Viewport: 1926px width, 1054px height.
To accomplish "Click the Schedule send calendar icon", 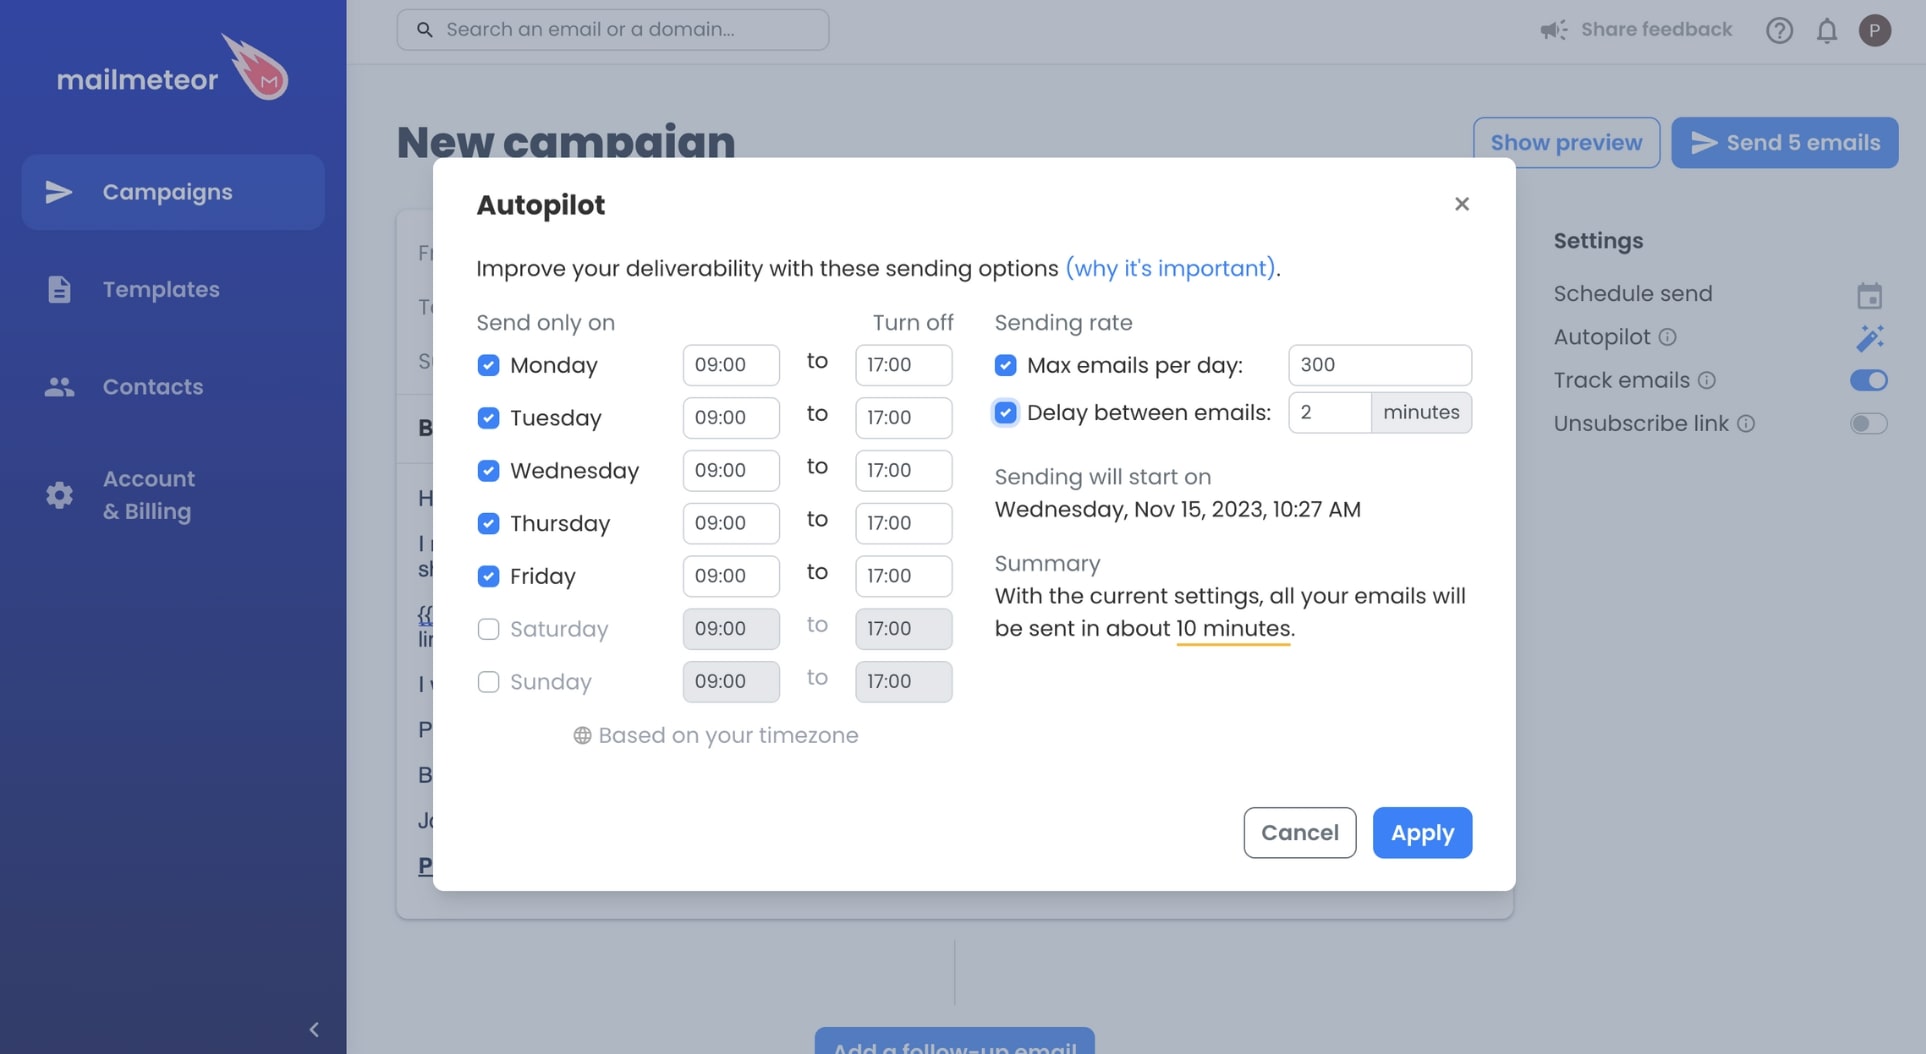I will [x=1869, y=296].
